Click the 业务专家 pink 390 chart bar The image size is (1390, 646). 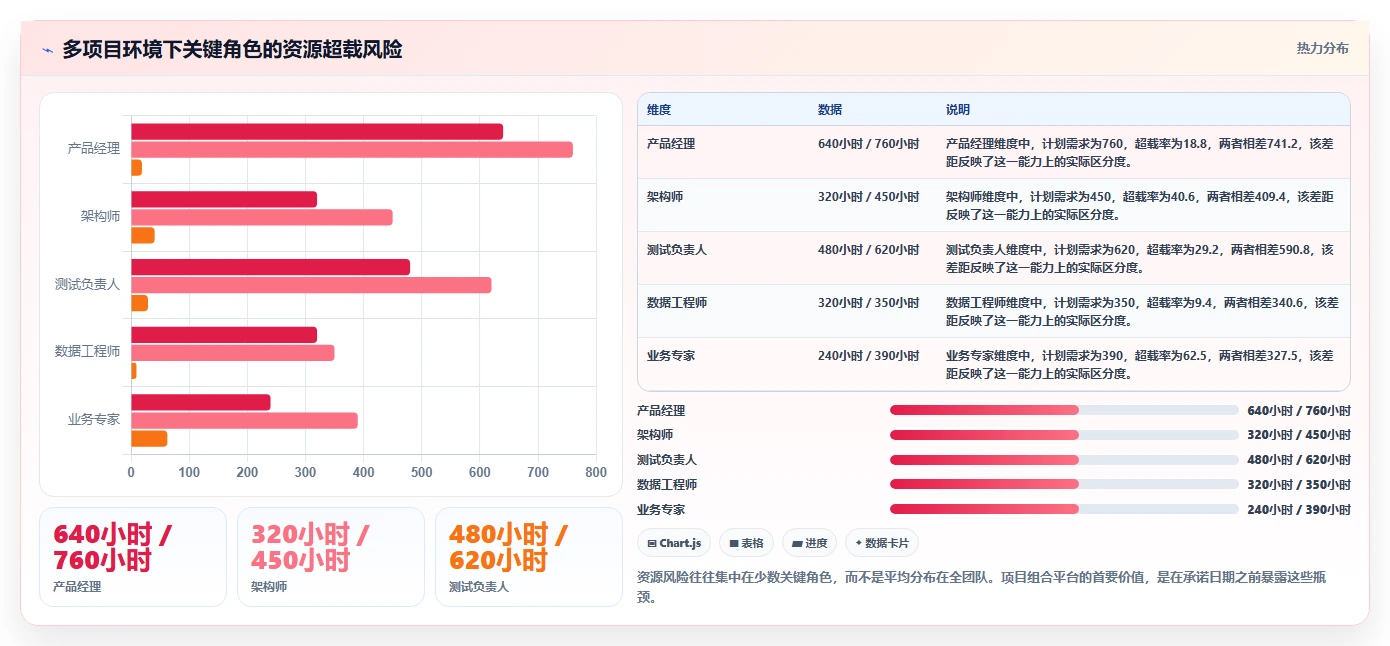(244, 420)
